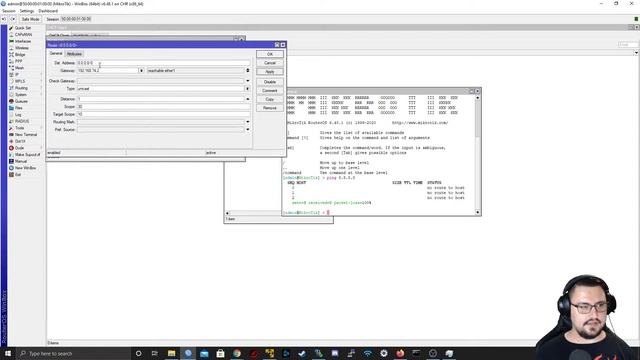The width and height of the screenshot is (640, 360).
Task: Open the Gateway dropdown arrow
Action: [x=141, y=71]
